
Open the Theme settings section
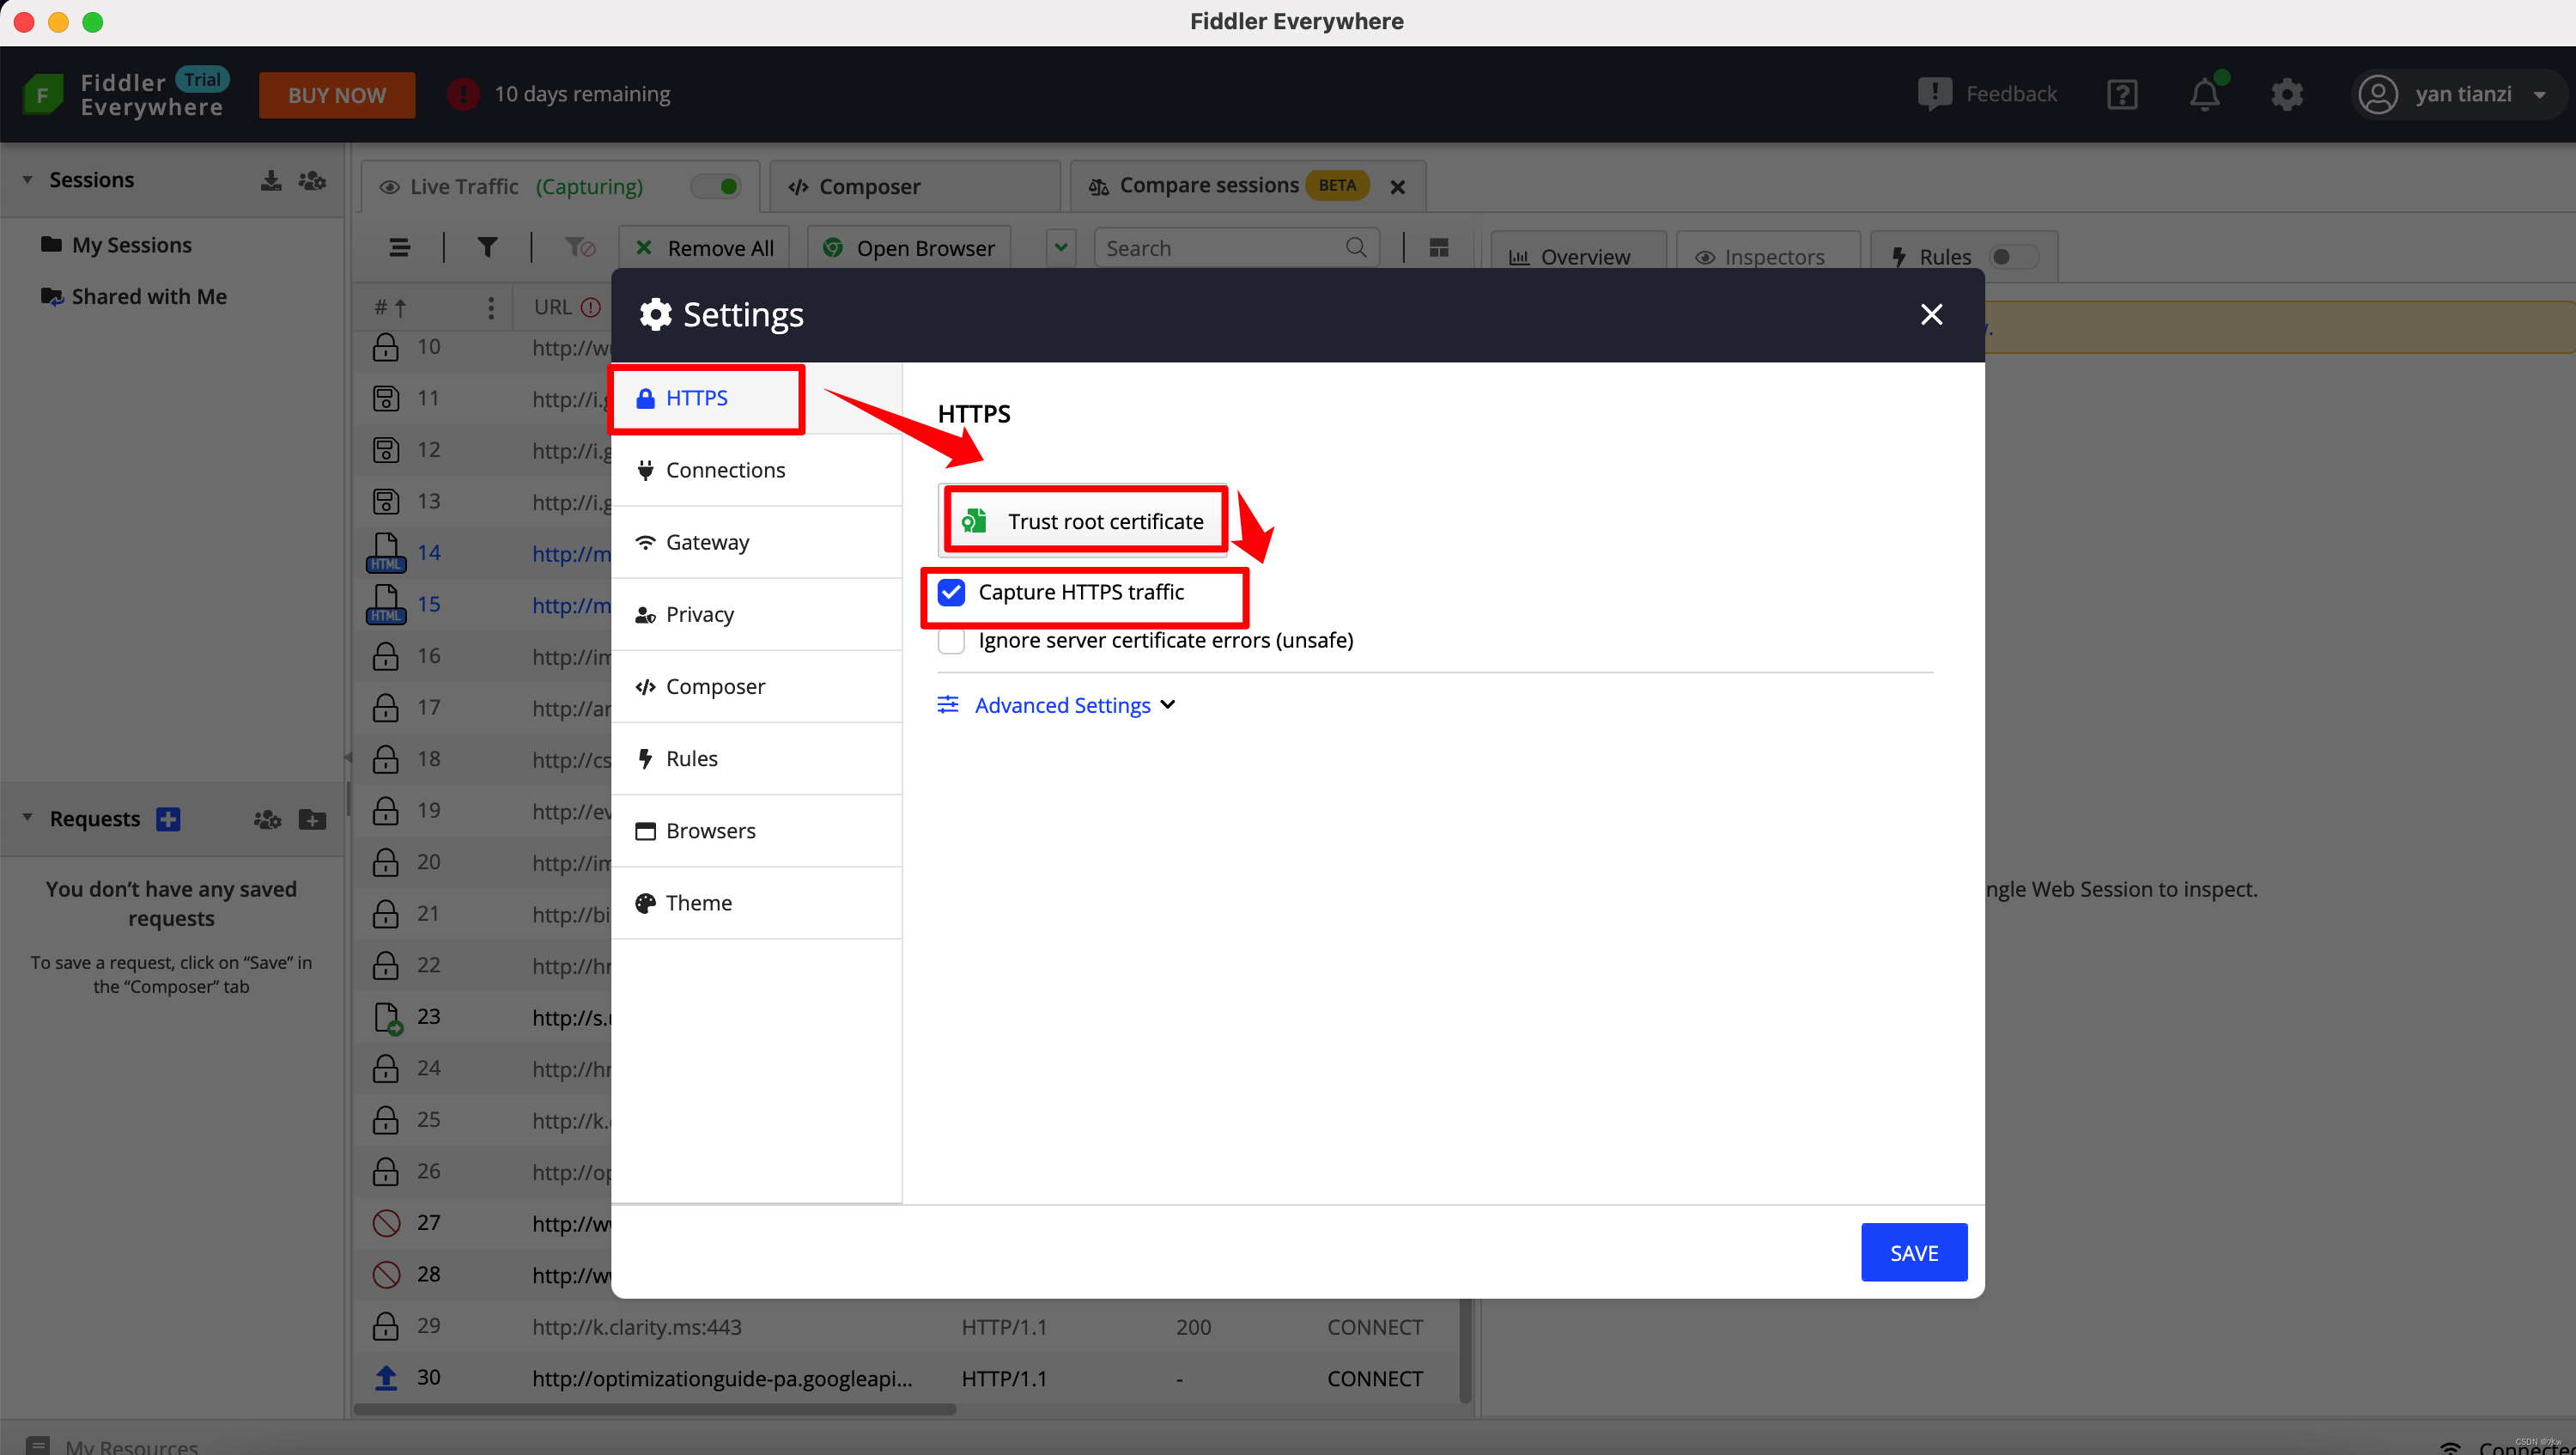[x=698, y=903]
